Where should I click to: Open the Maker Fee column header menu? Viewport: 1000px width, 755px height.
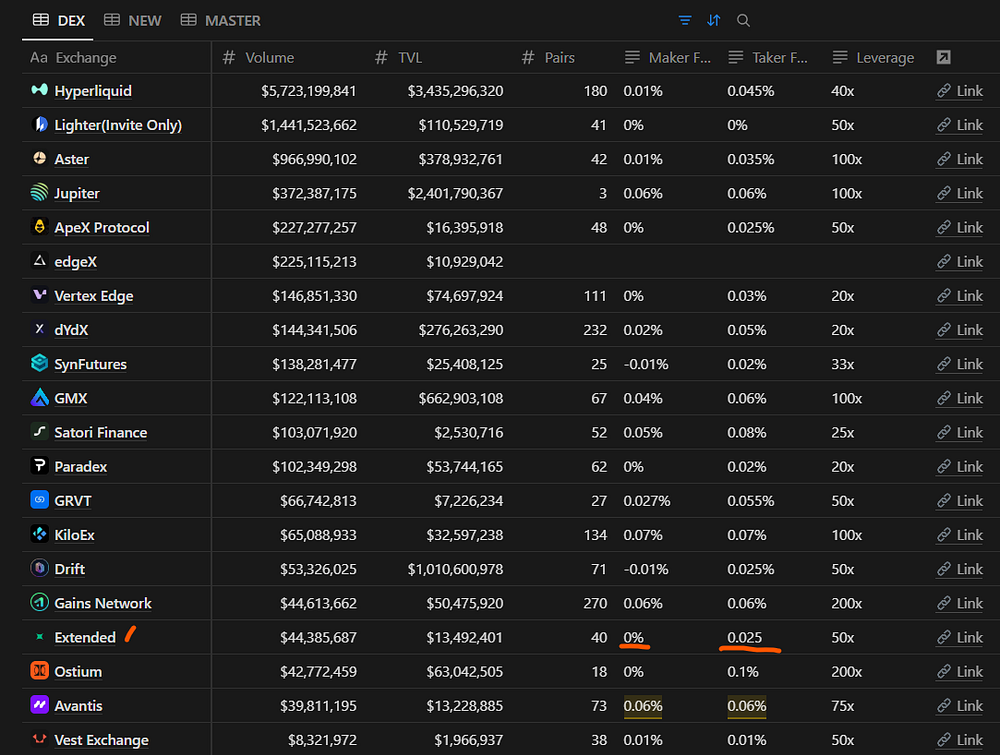tap(667, 57)
